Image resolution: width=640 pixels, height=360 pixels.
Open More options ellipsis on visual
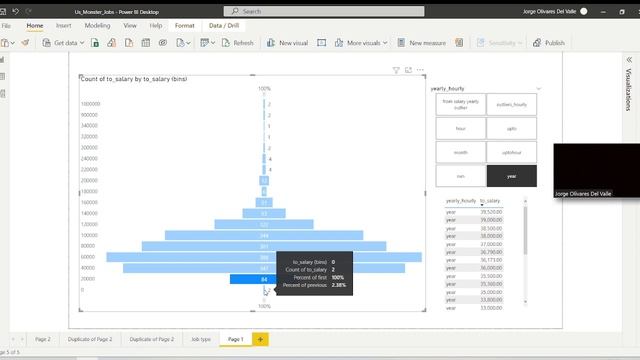[x=420, y=70]
